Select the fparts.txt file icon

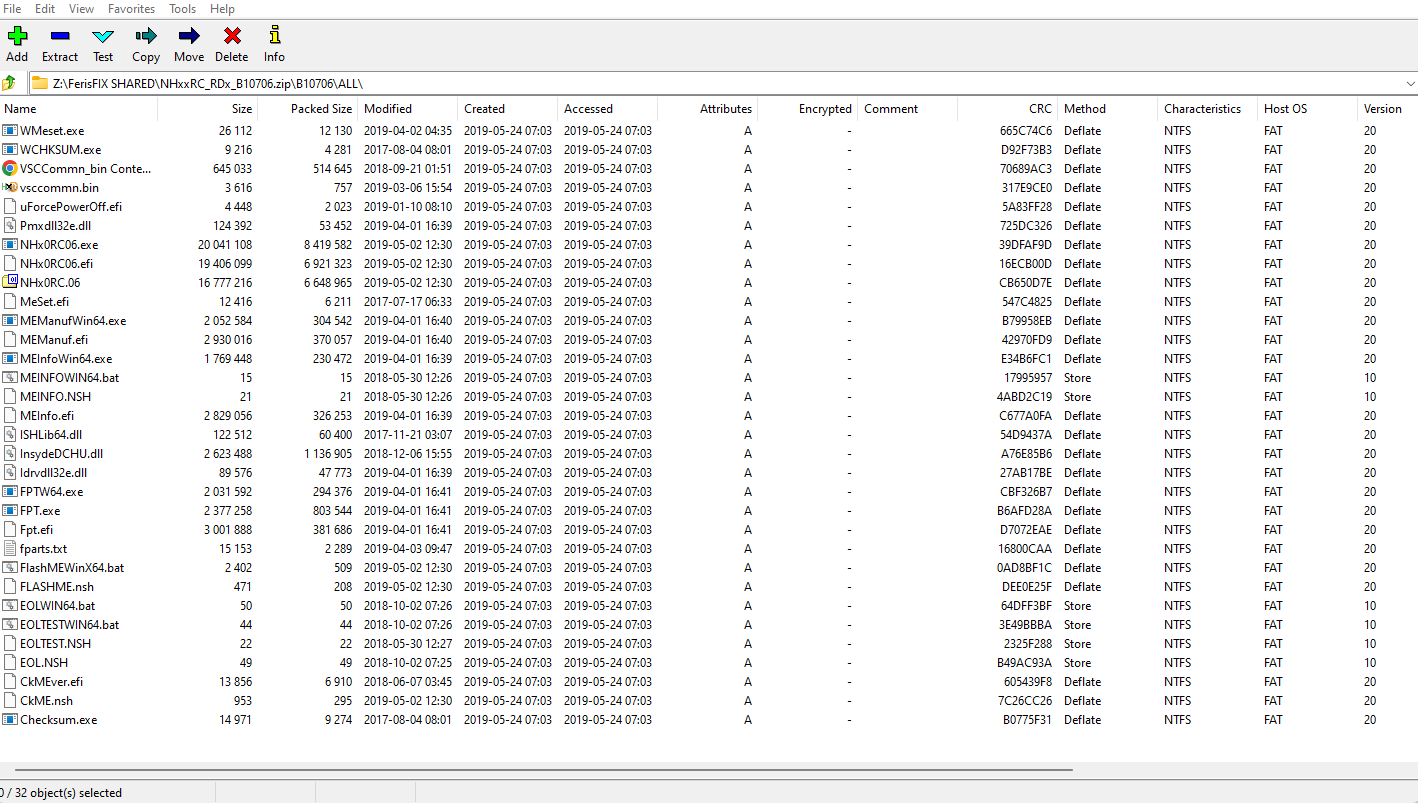pos(10,549)
